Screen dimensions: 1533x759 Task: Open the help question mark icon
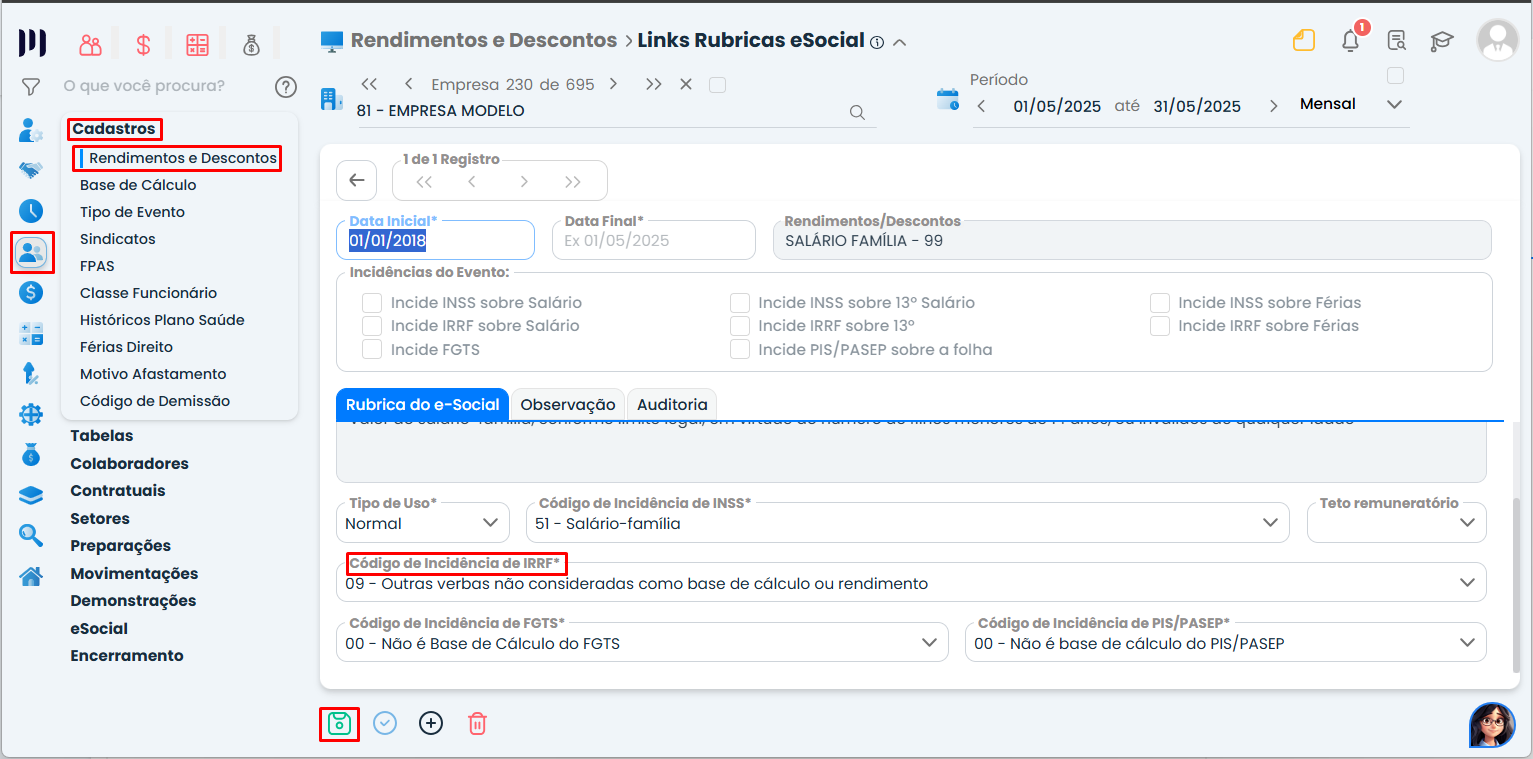click(286, 87)
